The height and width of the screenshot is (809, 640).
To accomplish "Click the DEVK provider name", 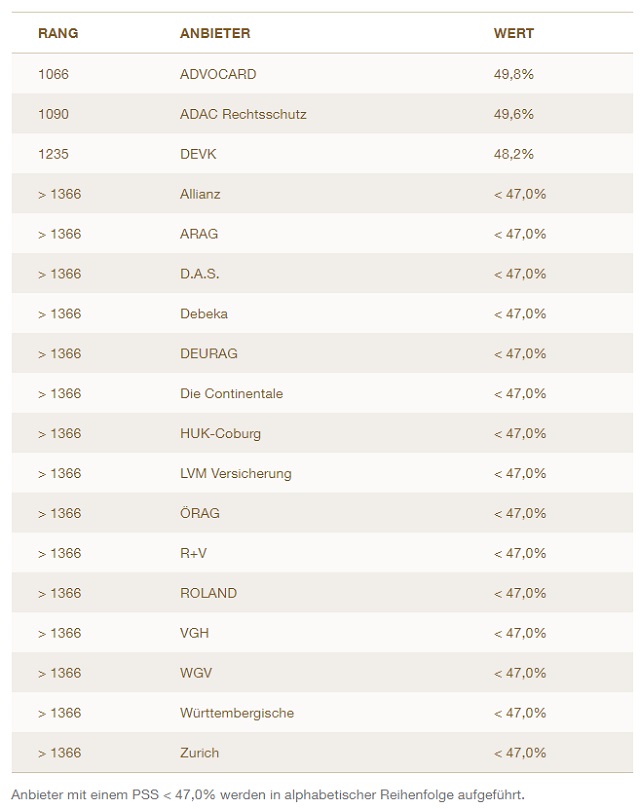I will (198, 154).
